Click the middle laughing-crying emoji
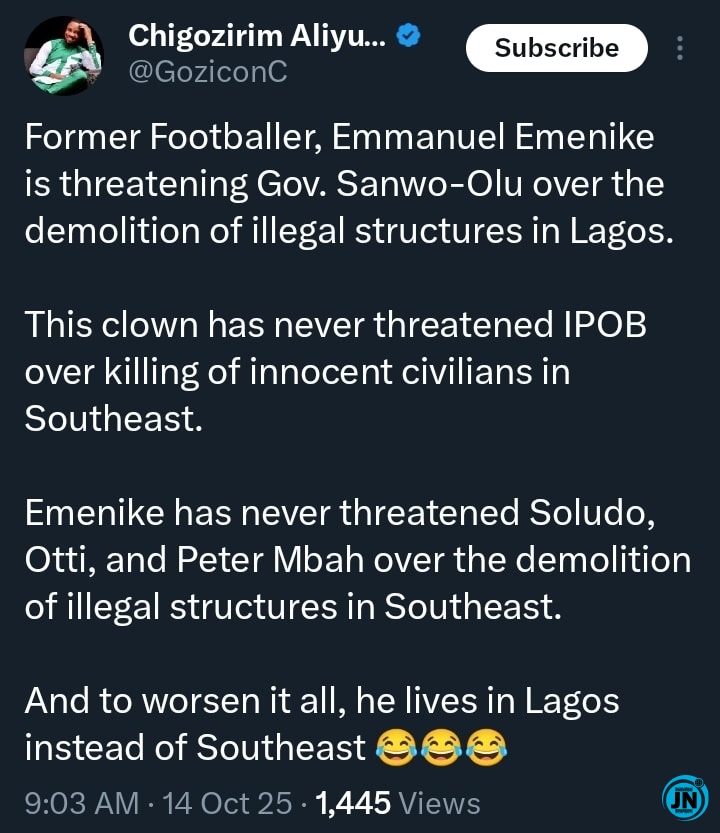Image resolution: width=720 pixels, height=833 pixels. click(x=441, y=748)
